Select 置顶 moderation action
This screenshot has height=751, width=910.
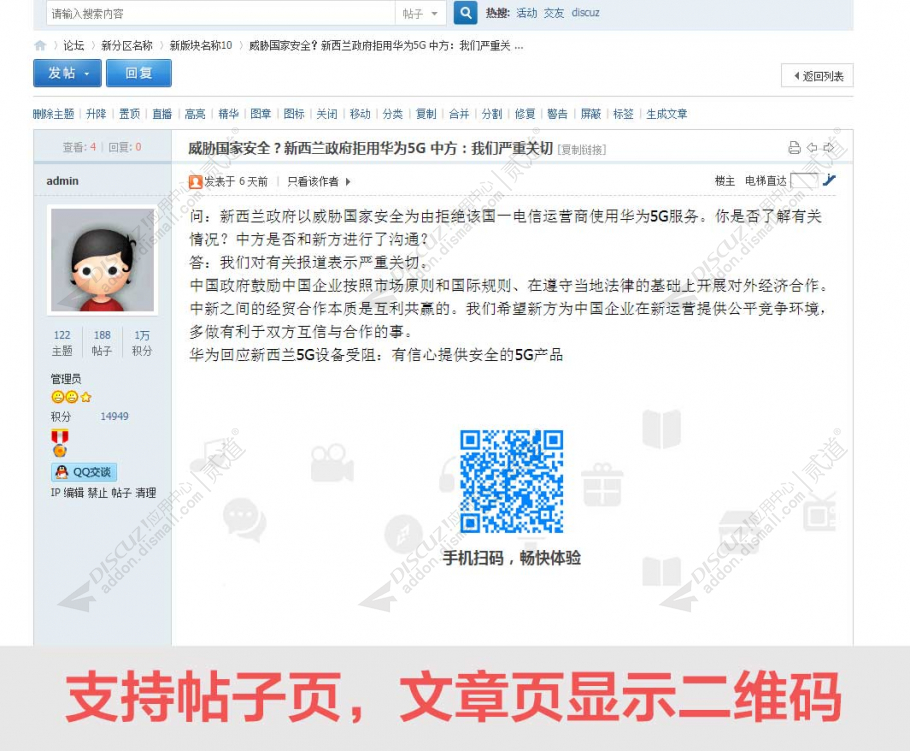pyautogui.click(x=129, y=114)
